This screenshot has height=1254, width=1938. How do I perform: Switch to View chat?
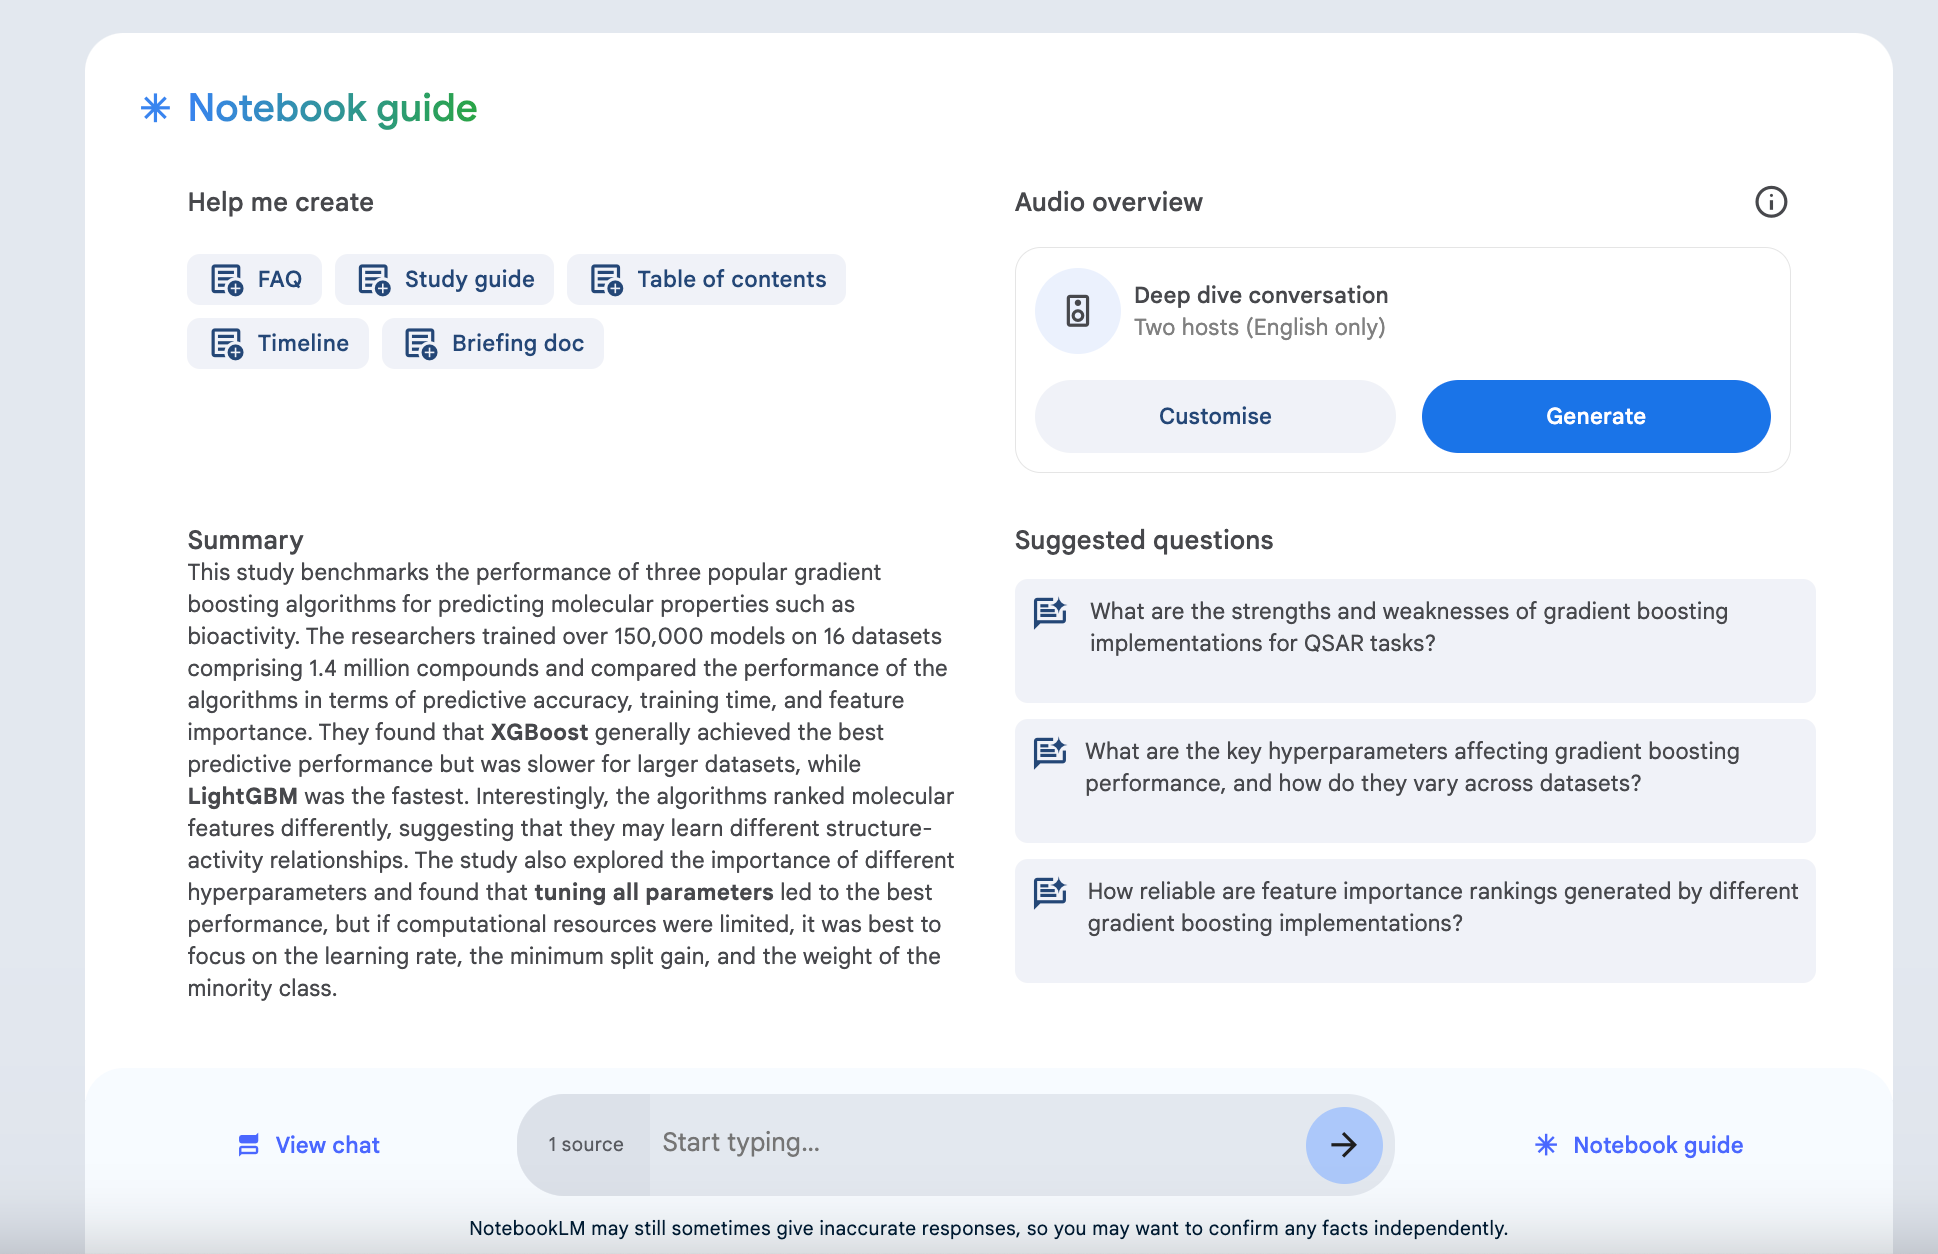[309, 1145]
